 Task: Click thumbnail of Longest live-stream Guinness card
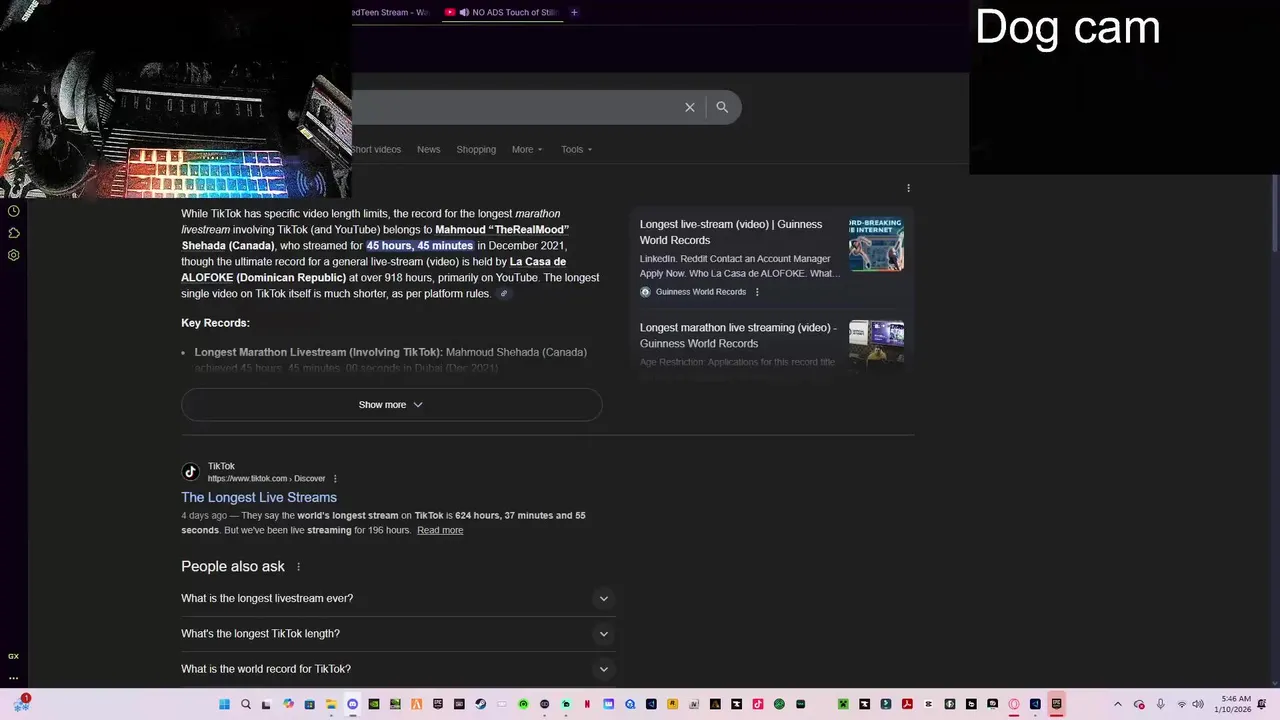pyautogui.click(x=876, y=244)
